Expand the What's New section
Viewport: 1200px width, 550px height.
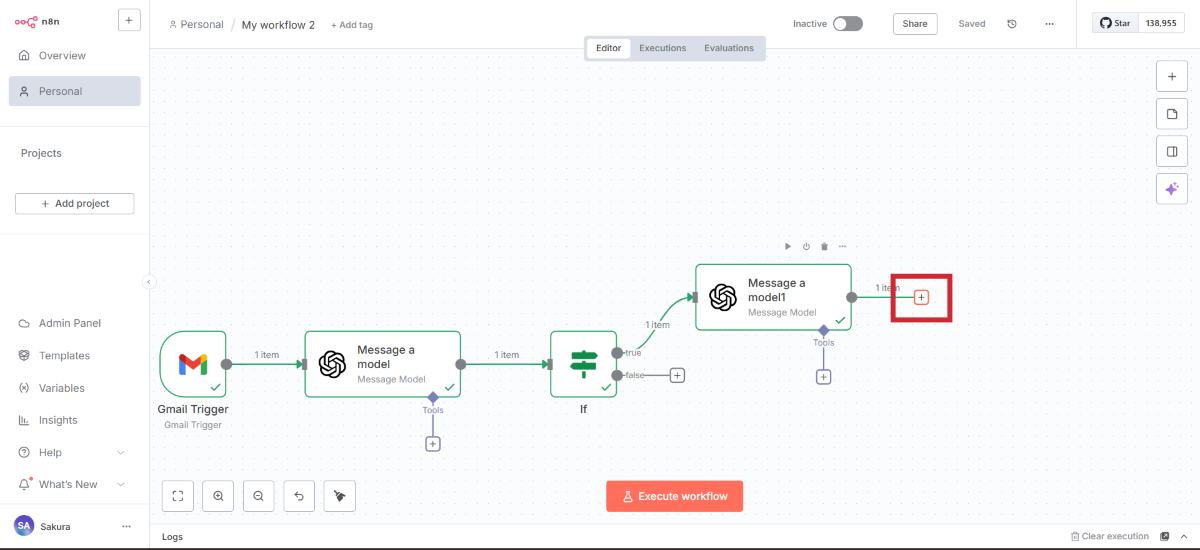click(x=121, y=484)
